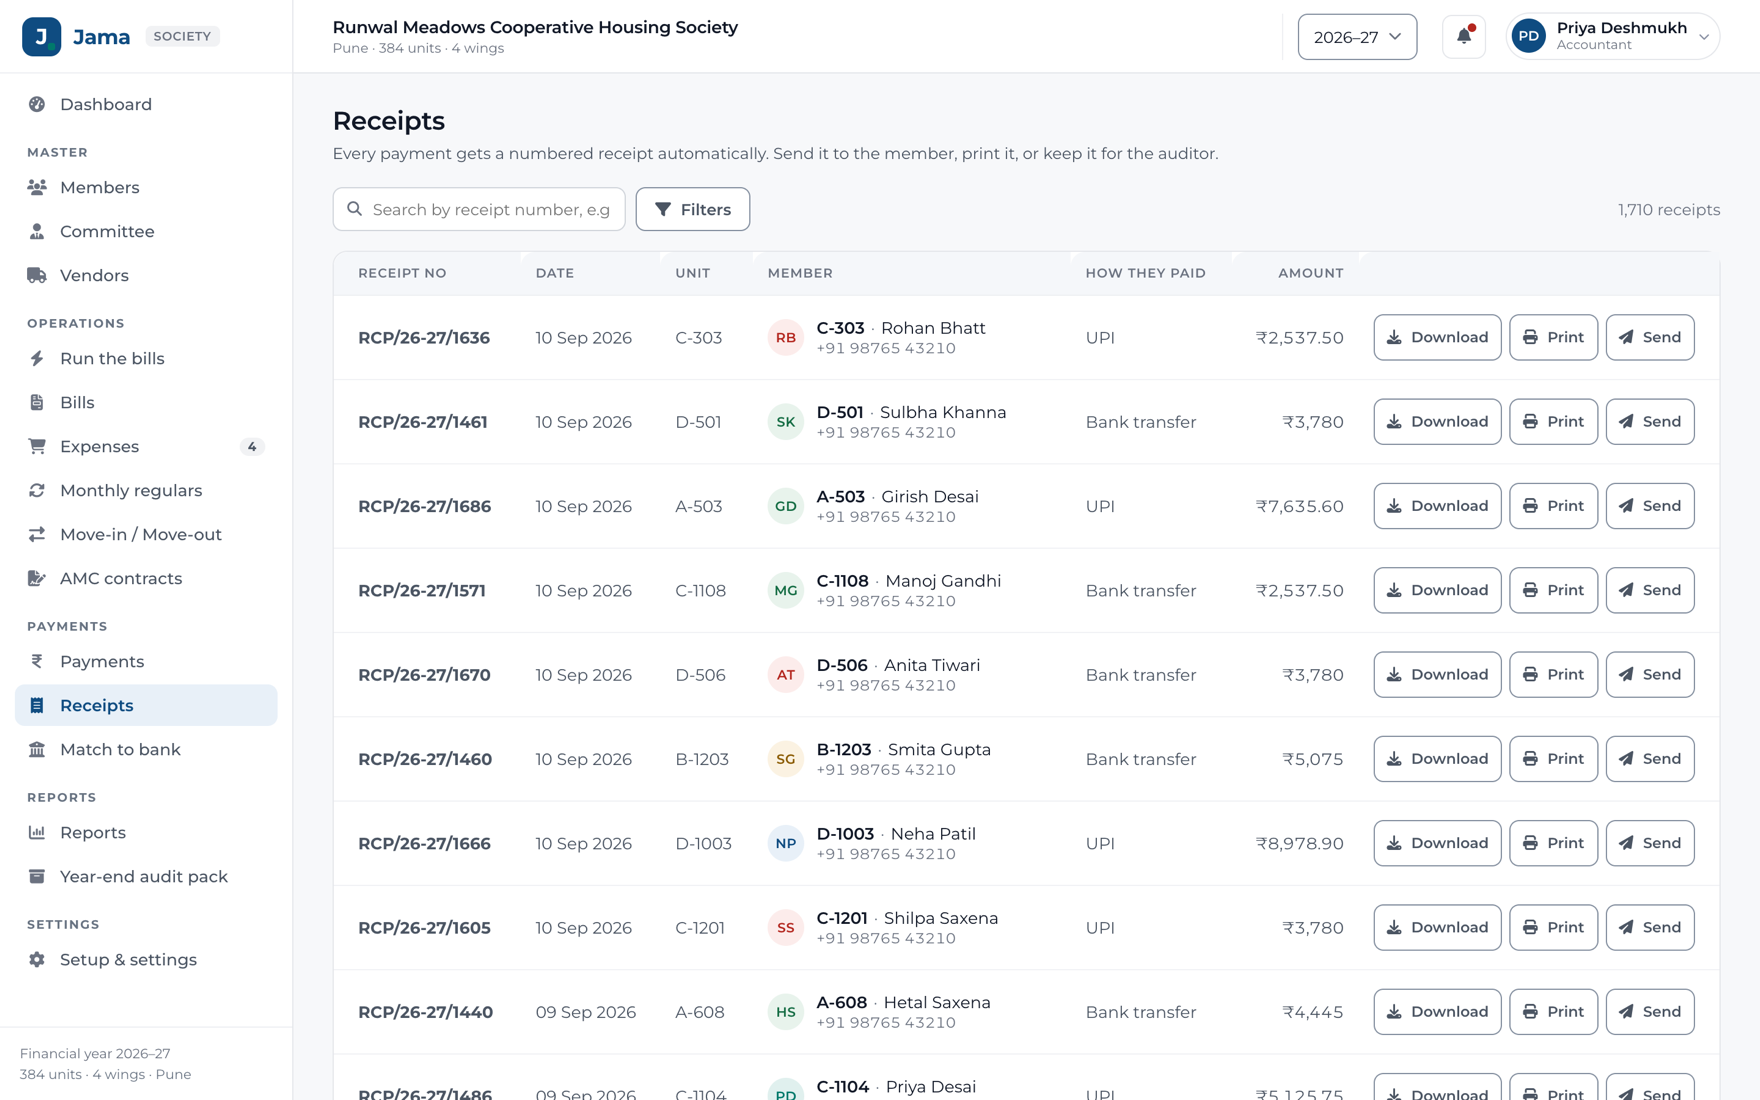Open the Filters panel

(692, 209)
